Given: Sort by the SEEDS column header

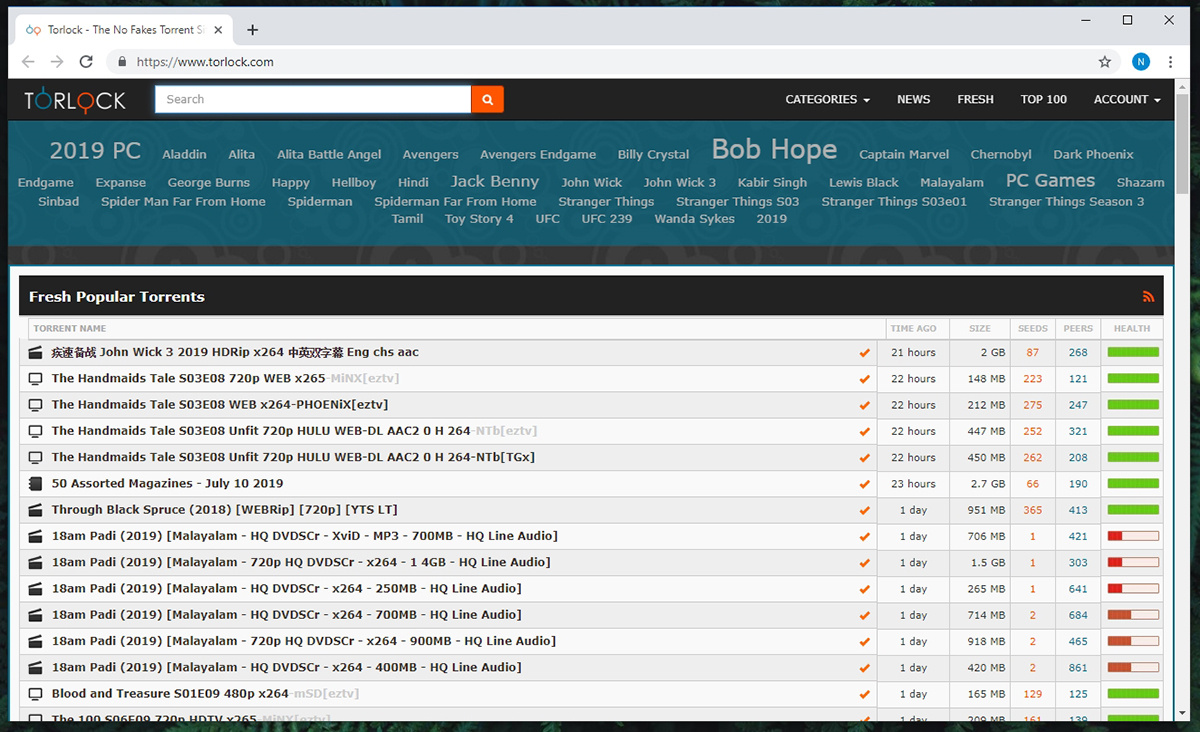Looking at the screenshot, I should coord(1033,328).
